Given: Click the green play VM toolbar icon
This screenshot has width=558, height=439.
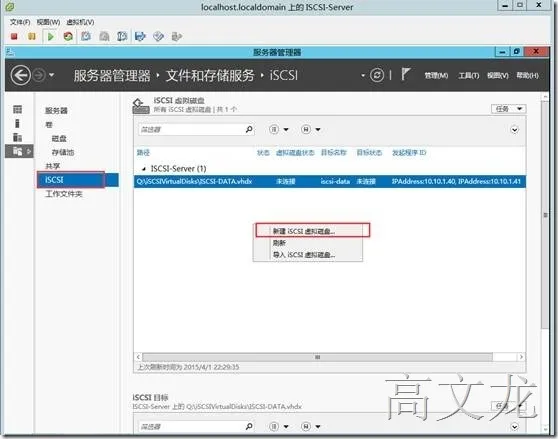Looking at the screenshot, I should (51, 36).
